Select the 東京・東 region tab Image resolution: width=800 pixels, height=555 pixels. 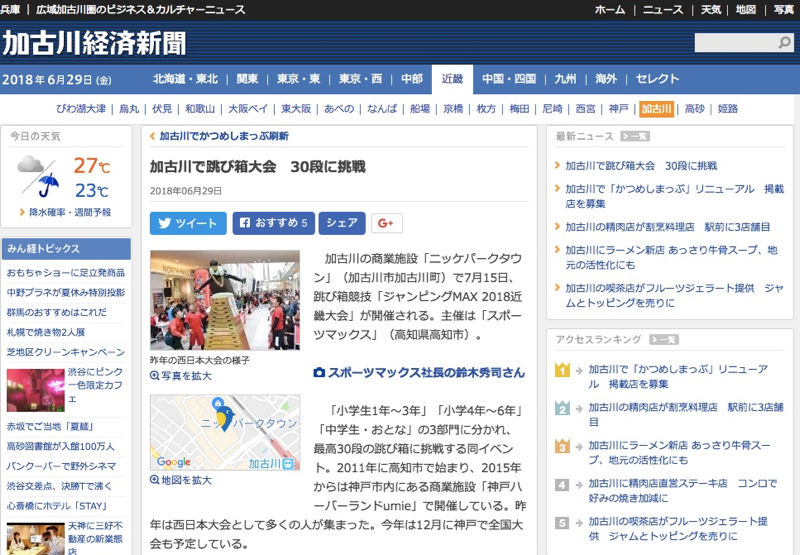[x=299, y=79]
